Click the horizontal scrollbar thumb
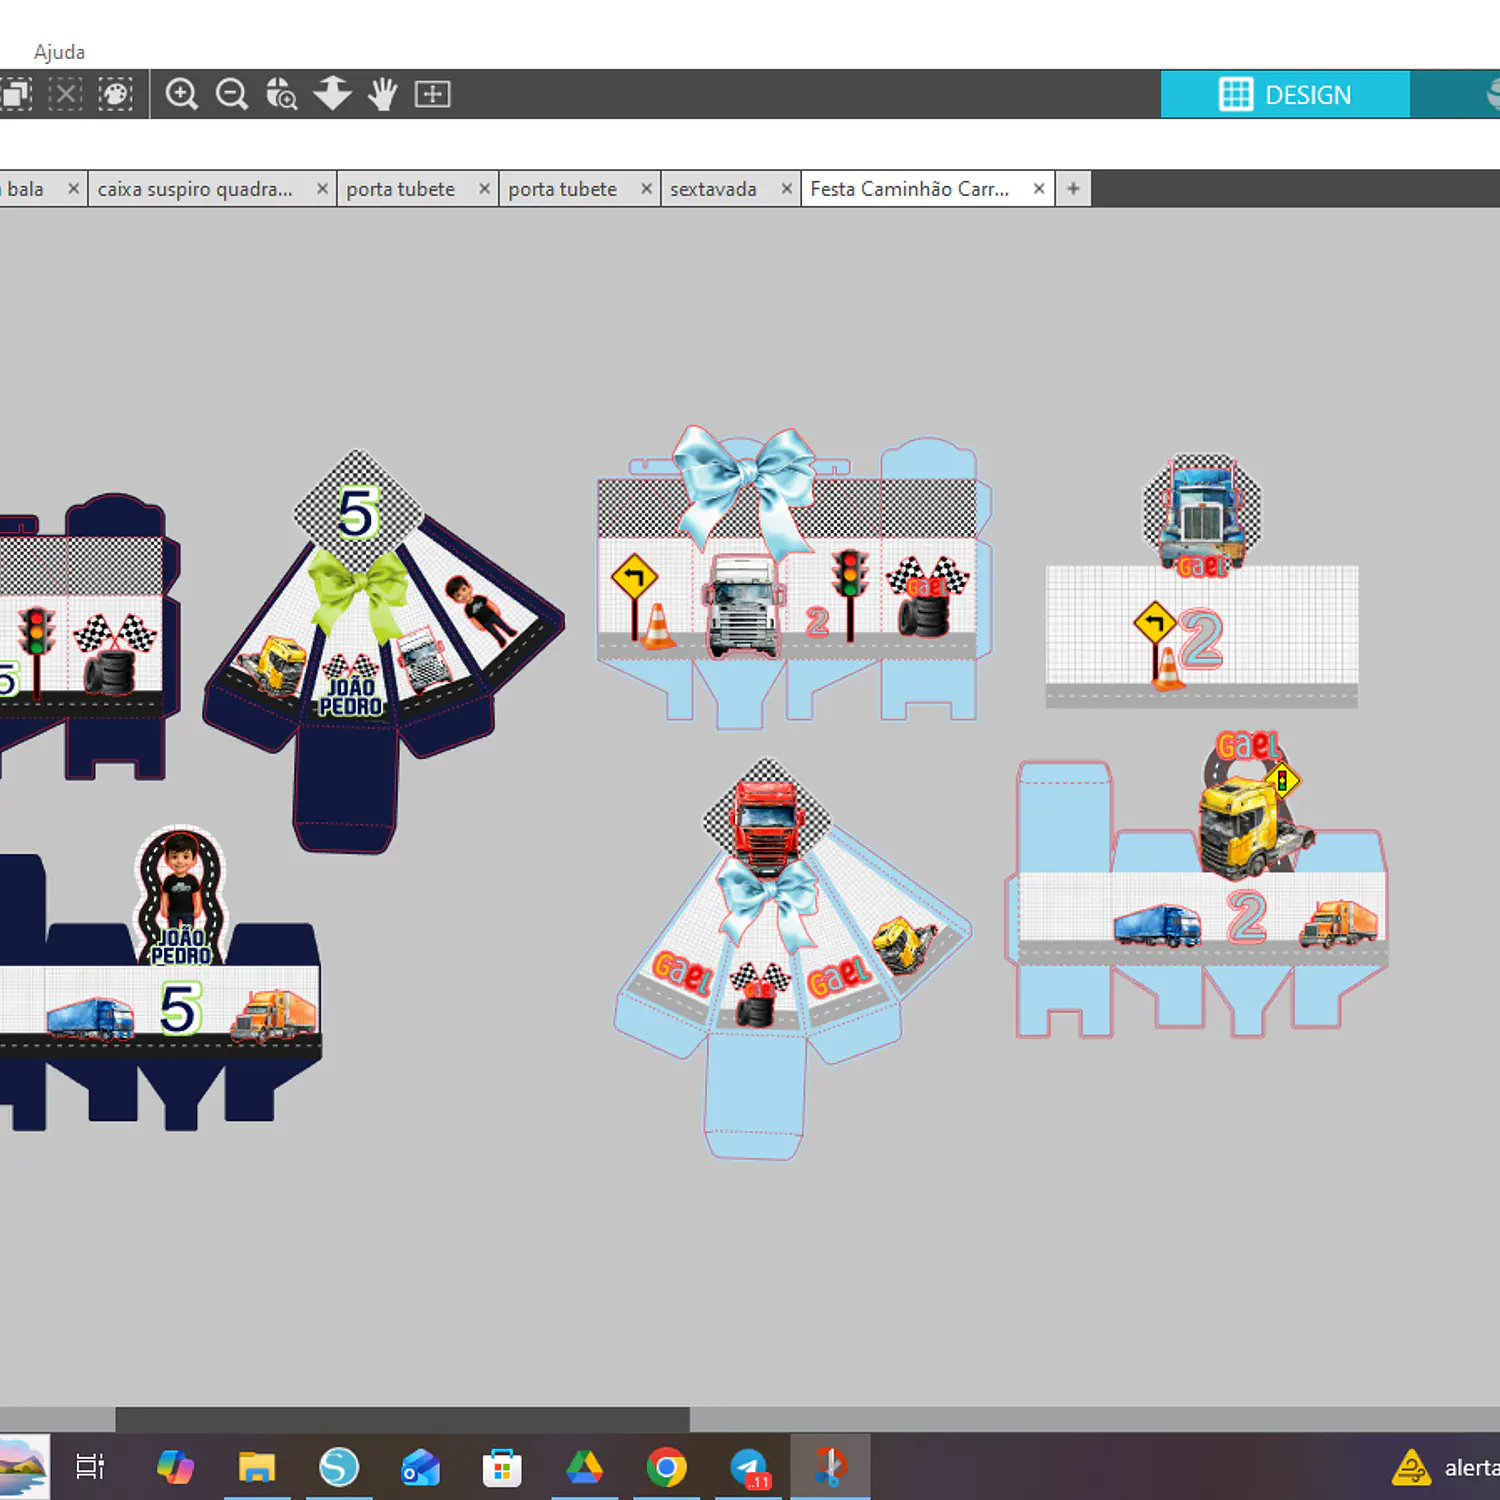Image resolution: width=1500 pixels, height=1500 pixels. (402, 1419)
